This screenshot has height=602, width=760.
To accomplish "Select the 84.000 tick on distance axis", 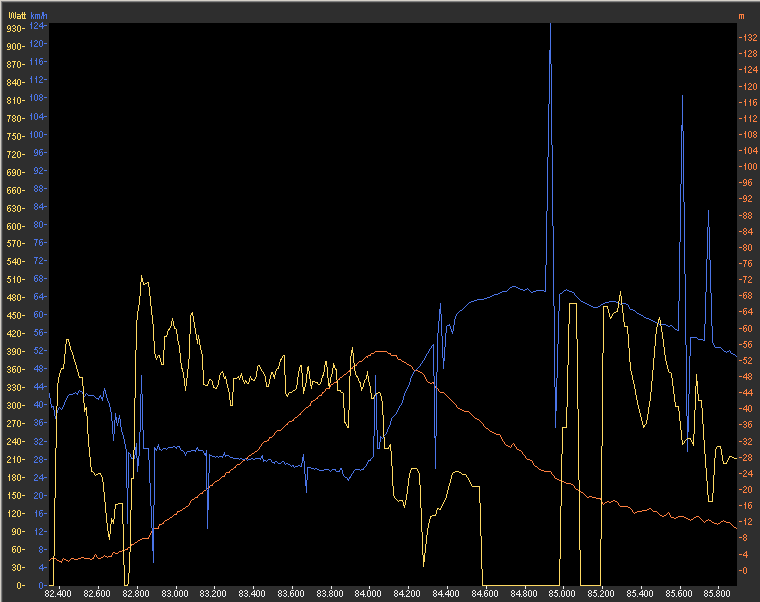I will click(x=369, y=593).
